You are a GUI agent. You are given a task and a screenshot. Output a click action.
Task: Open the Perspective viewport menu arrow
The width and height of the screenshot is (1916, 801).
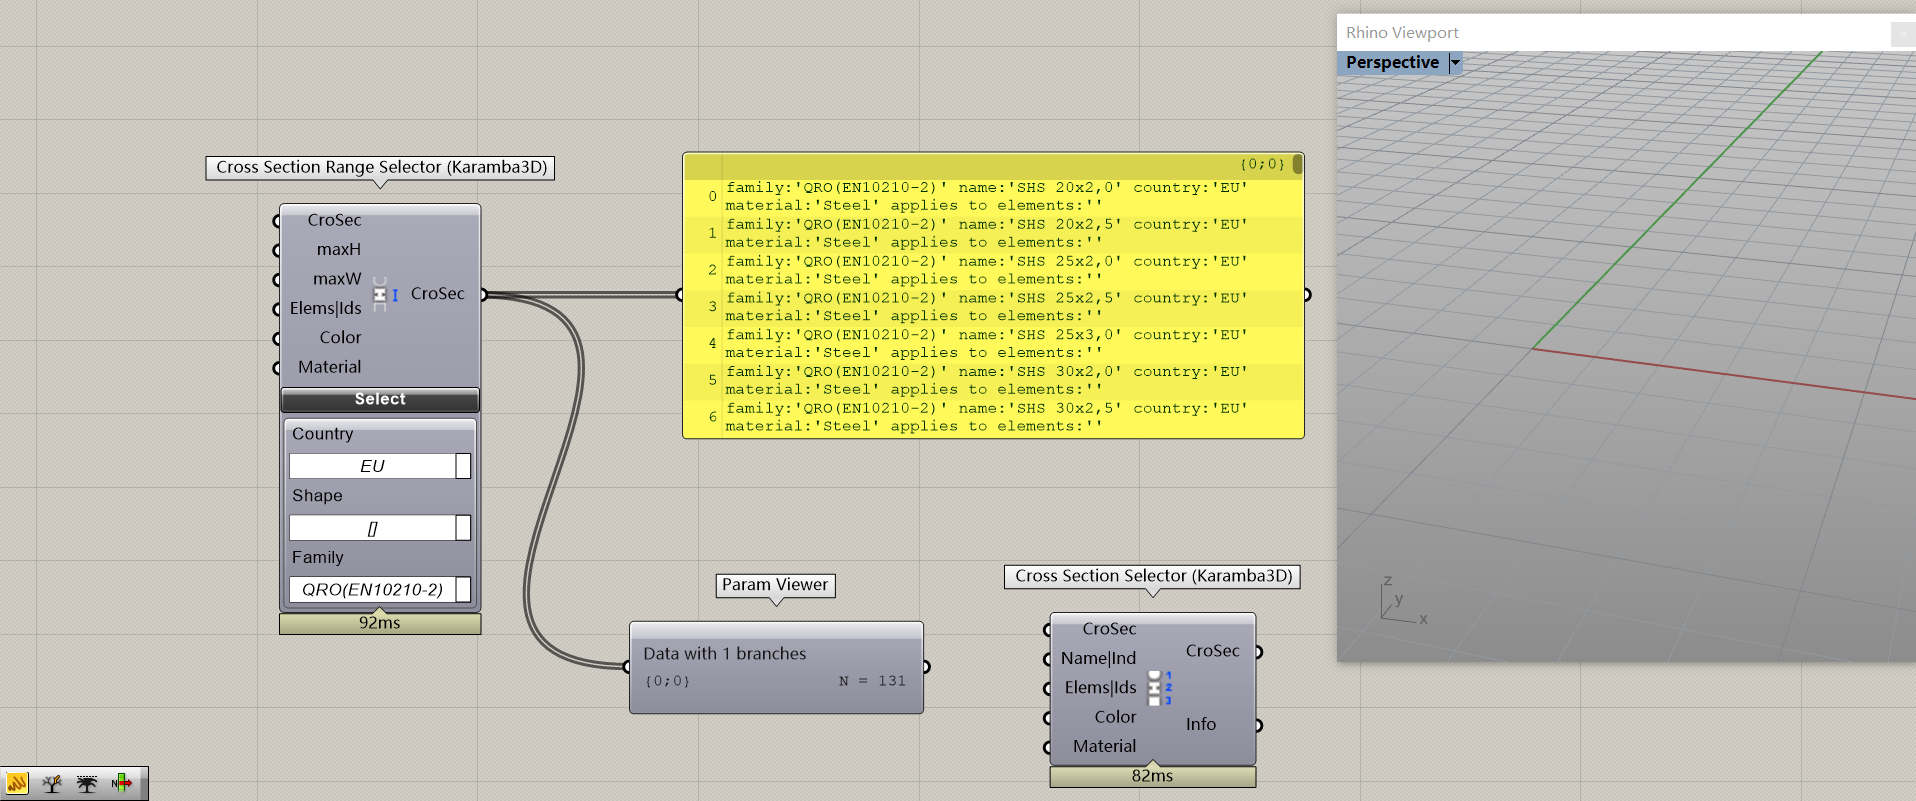(x=1456, y=63)
